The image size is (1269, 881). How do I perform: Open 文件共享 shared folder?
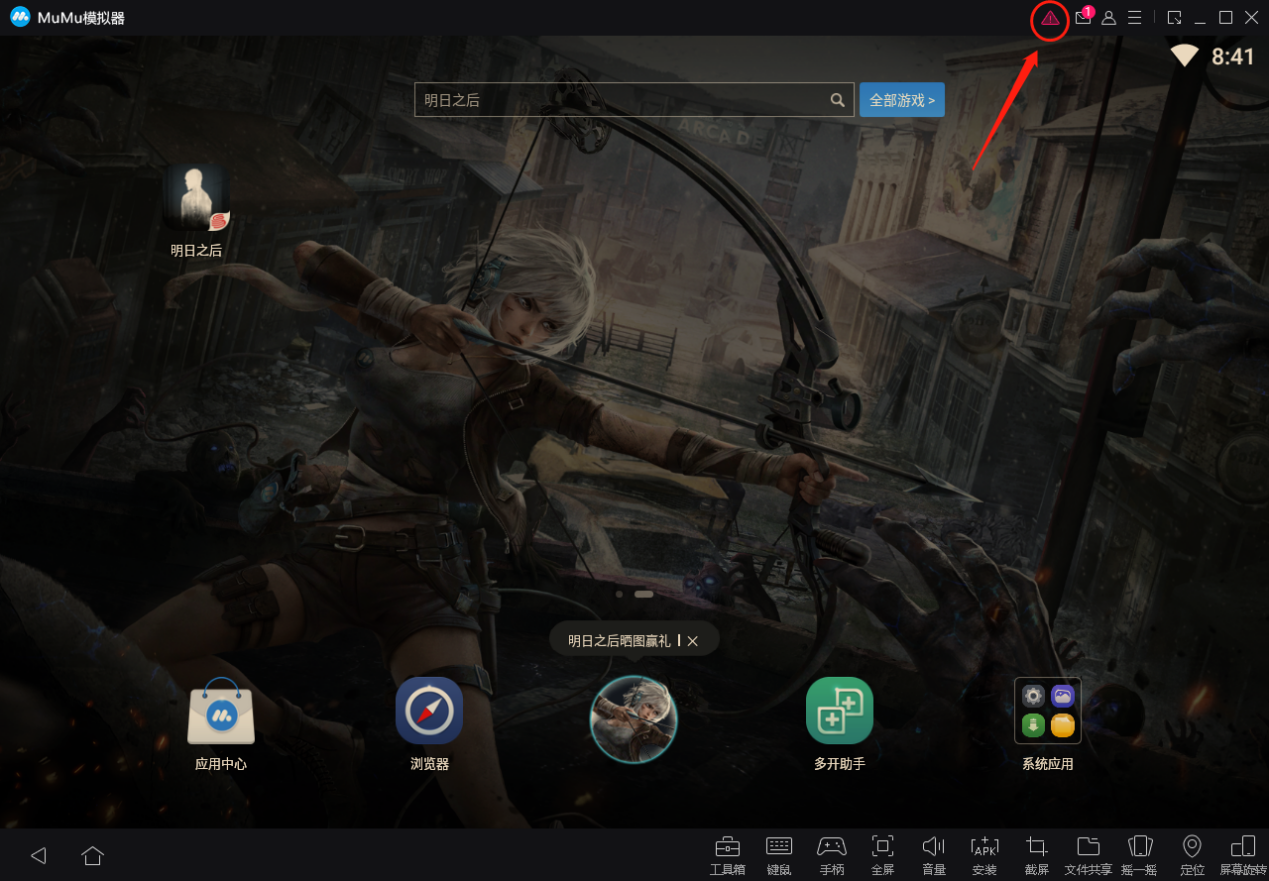(x=1088, y=855)
